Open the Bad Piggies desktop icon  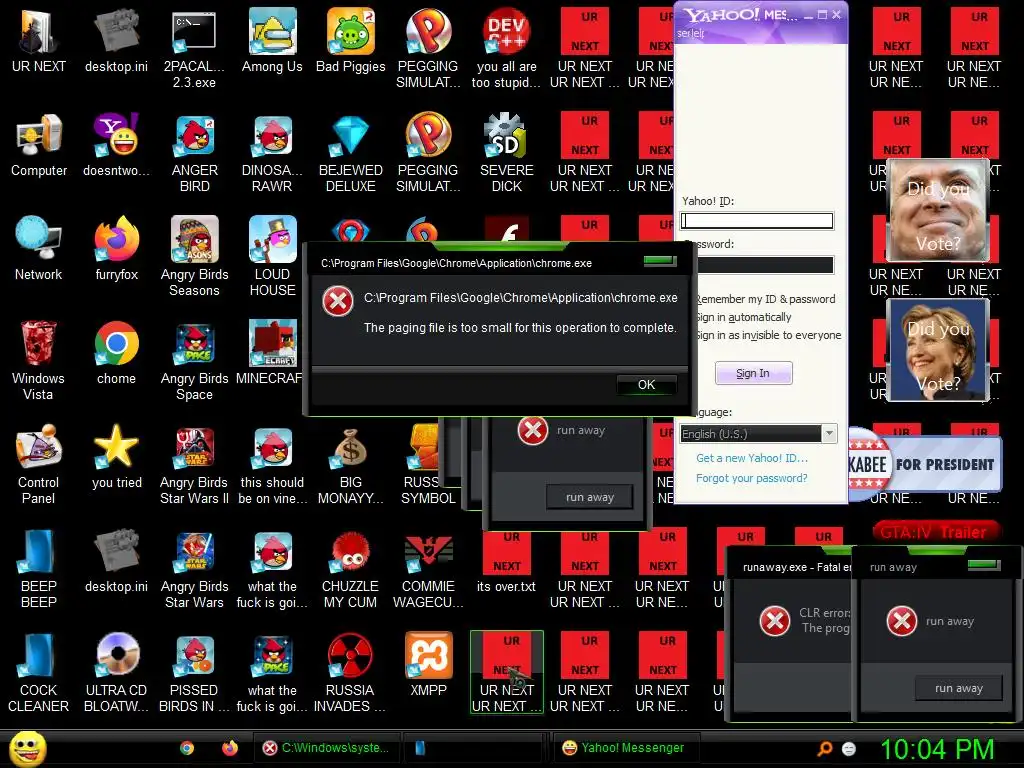pyautogui.click(x=351, y=40)
